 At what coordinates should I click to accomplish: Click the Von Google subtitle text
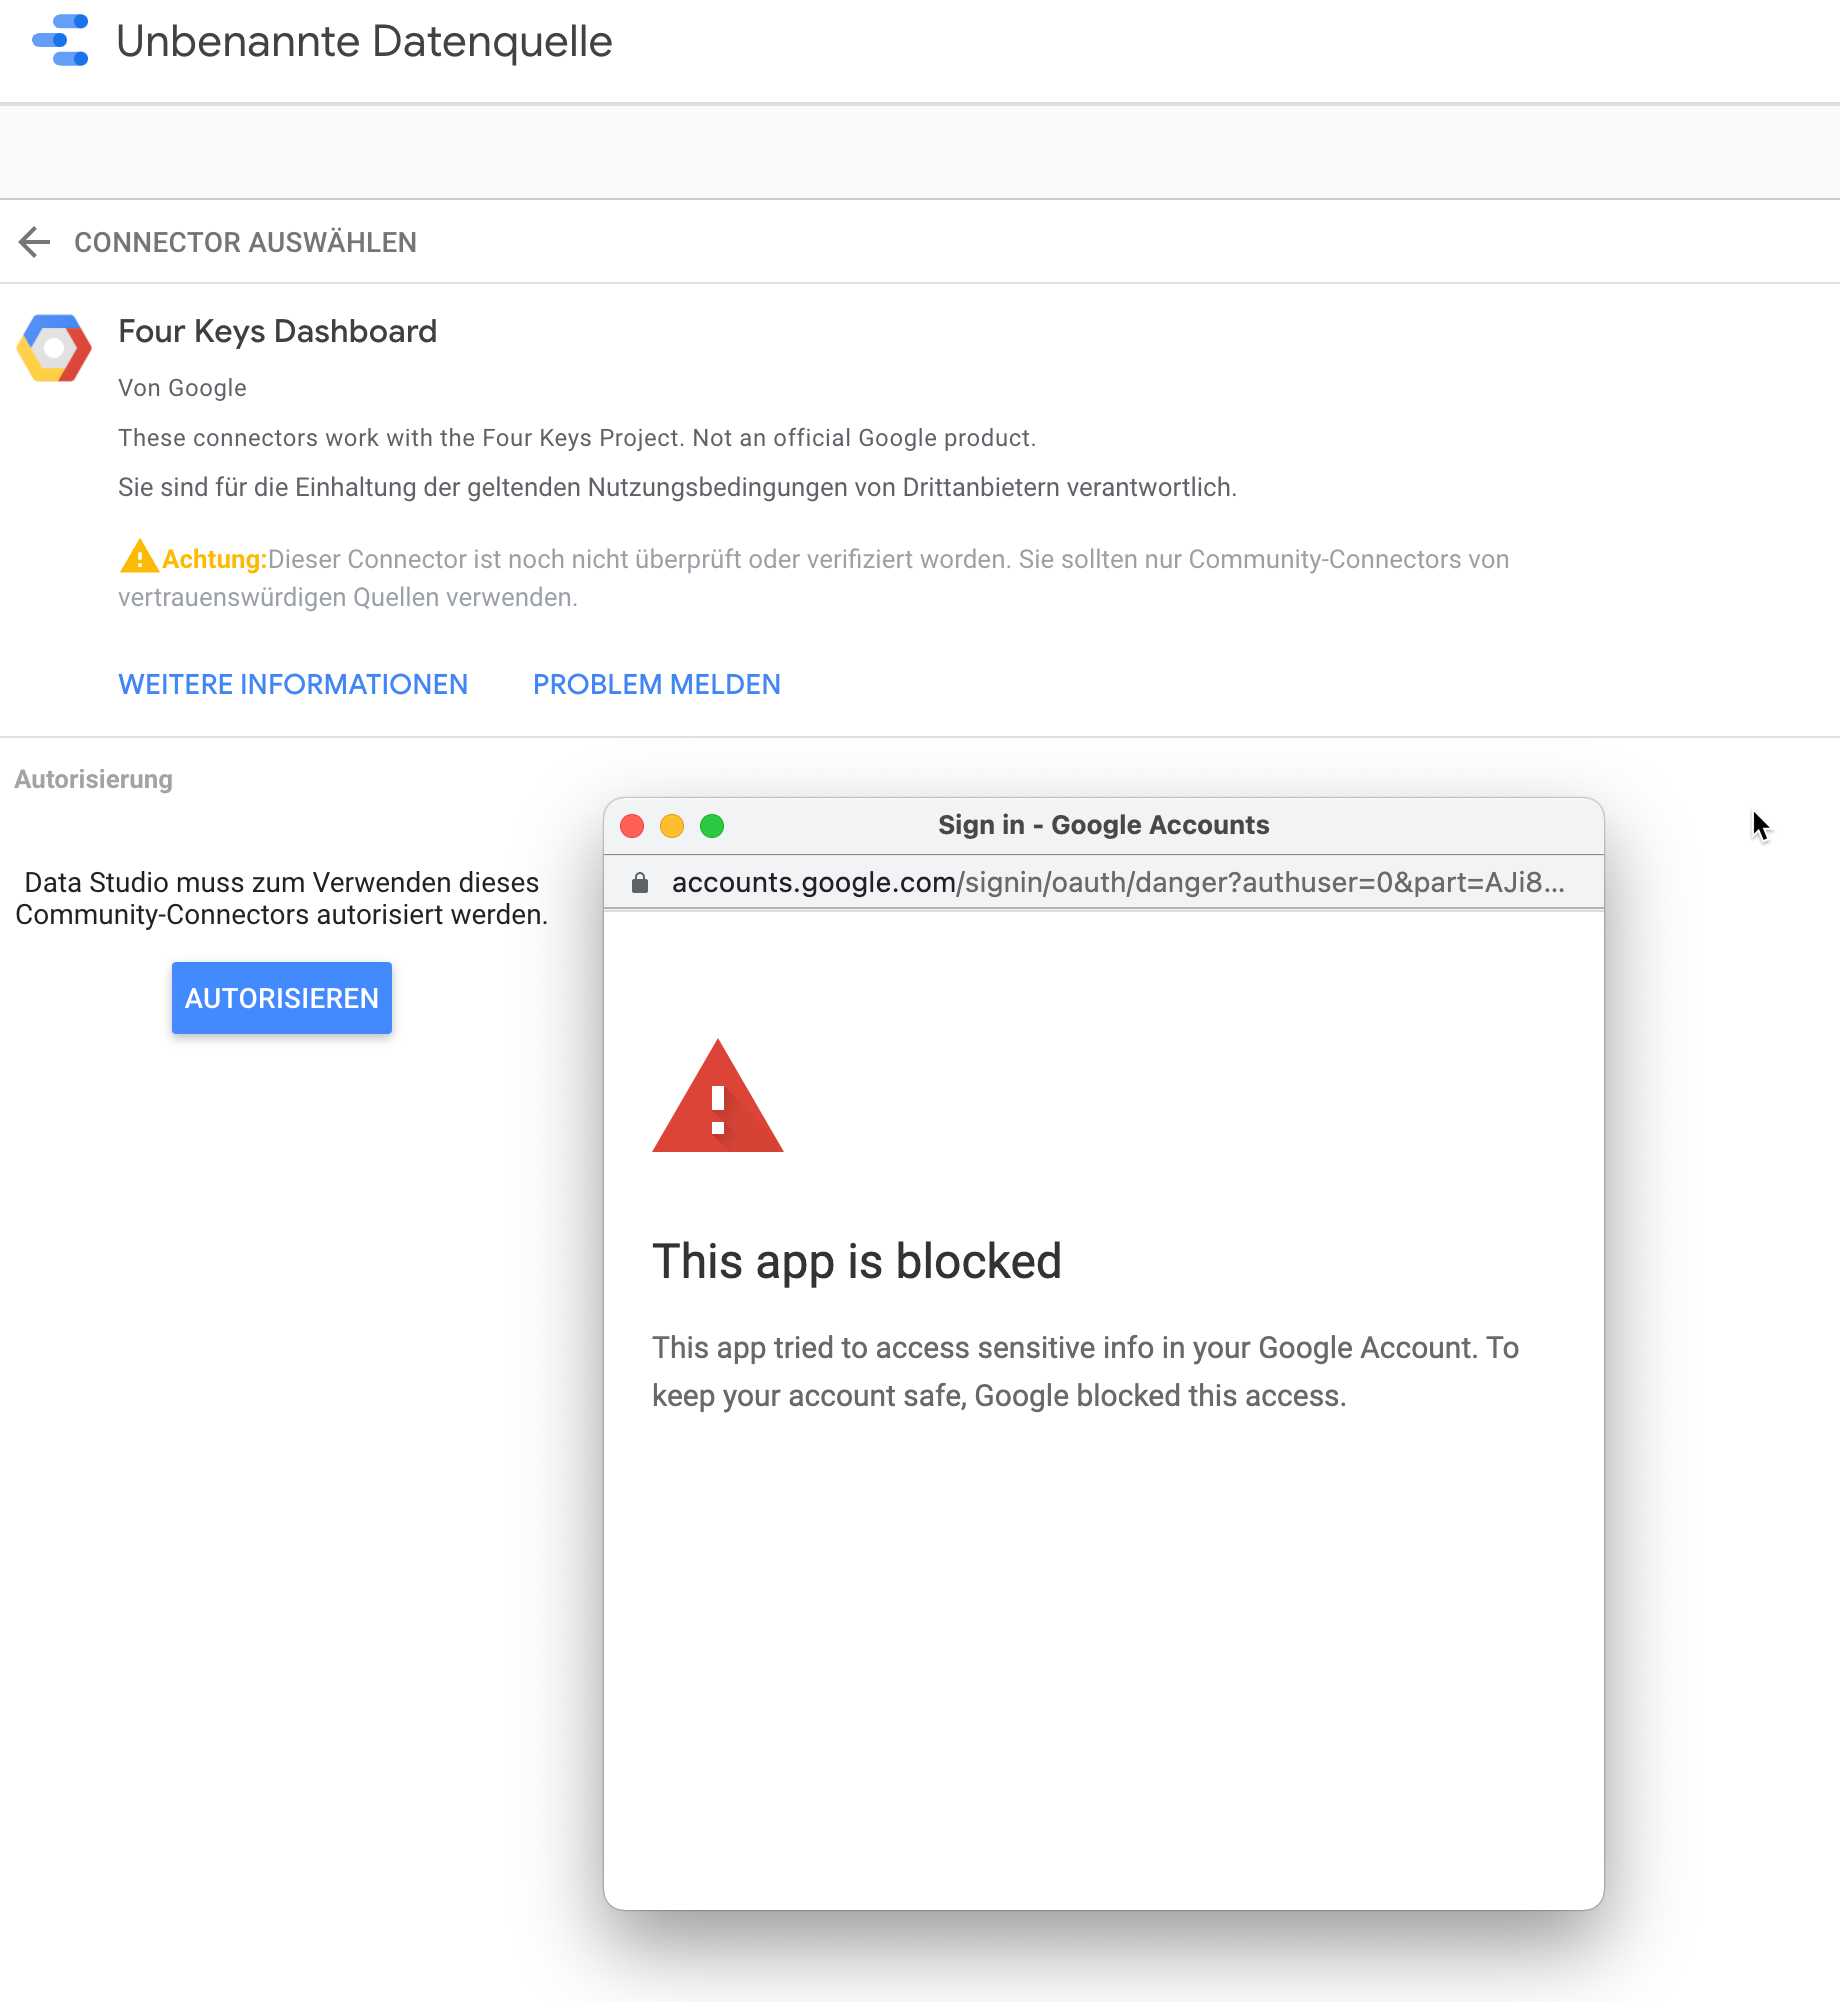182,387
